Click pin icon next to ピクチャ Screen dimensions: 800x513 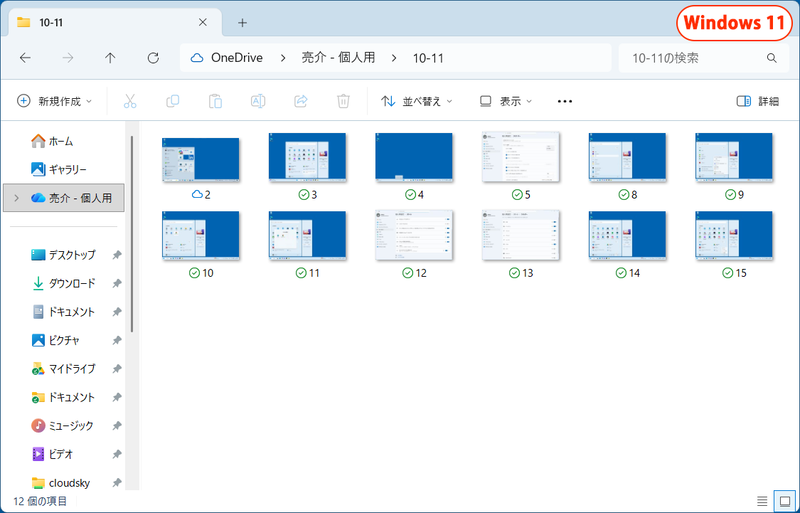[117, 340]
